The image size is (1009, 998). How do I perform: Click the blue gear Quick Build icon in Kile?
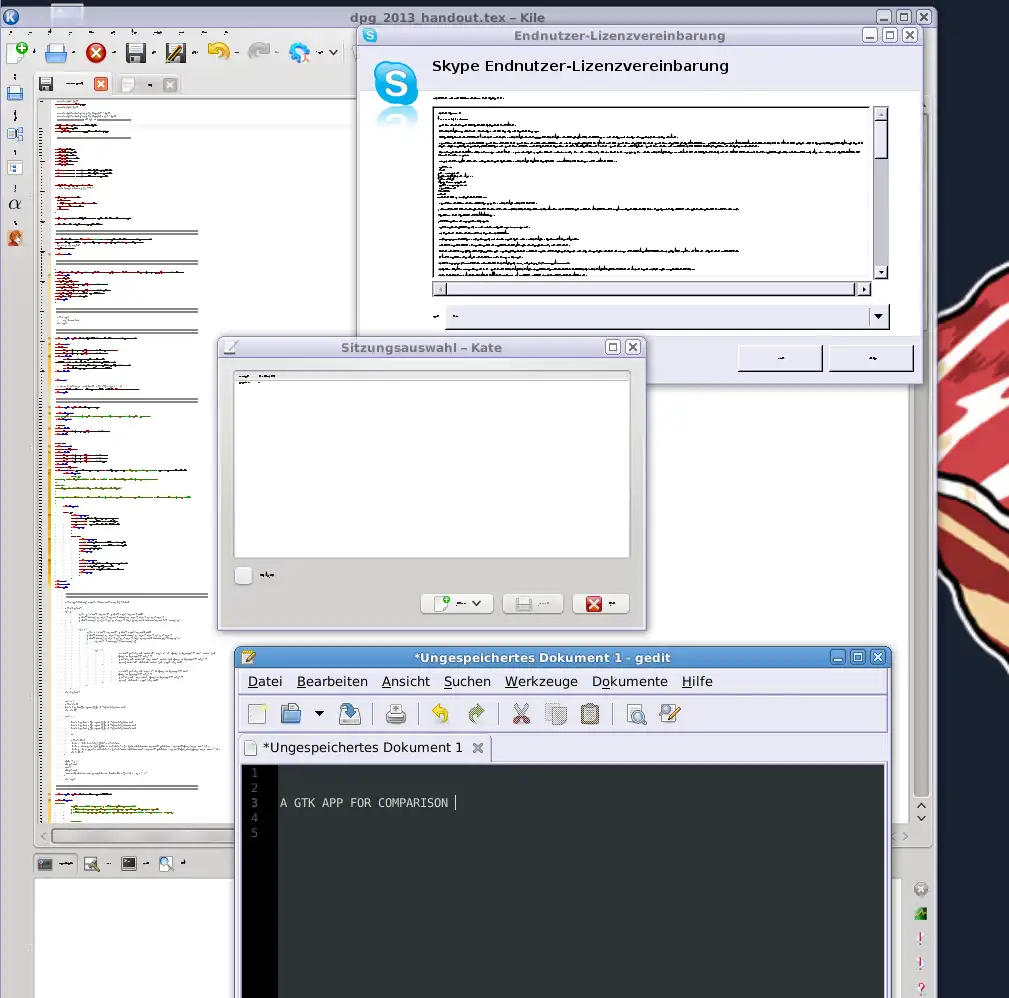(x=299, y=52)
